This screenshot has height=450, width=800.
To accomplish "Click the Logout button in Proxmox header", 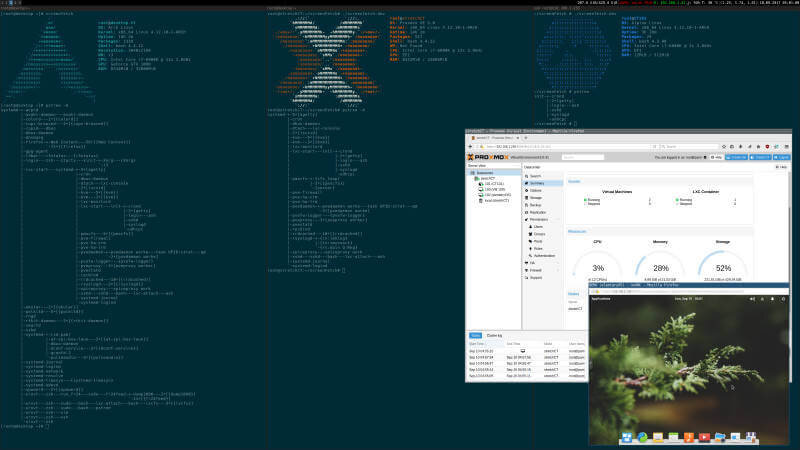I will pyautogui.click(x=782, y=157).
